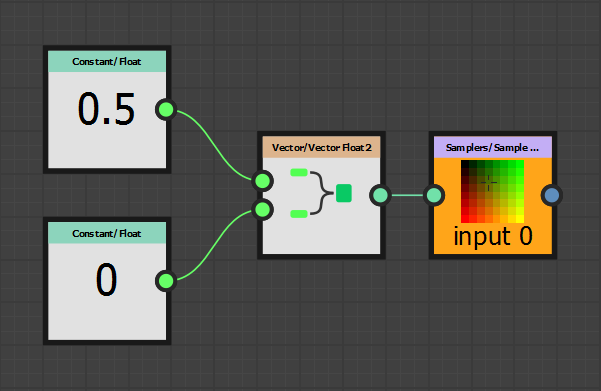The image size is (601, 391).
Task: Click the crosshair marker in the gradient preview
Action: pos(489,182)
